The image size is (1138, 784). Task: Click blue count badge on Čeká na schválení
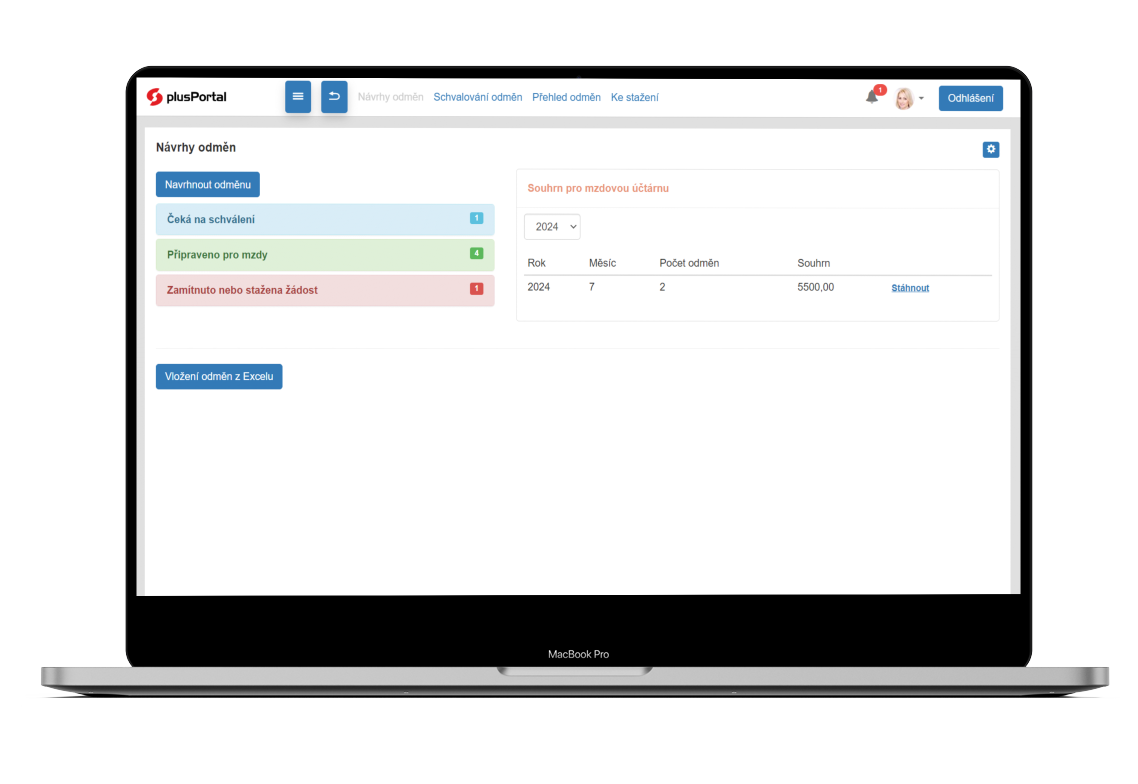pyautogui.click(x=476, y=218)
